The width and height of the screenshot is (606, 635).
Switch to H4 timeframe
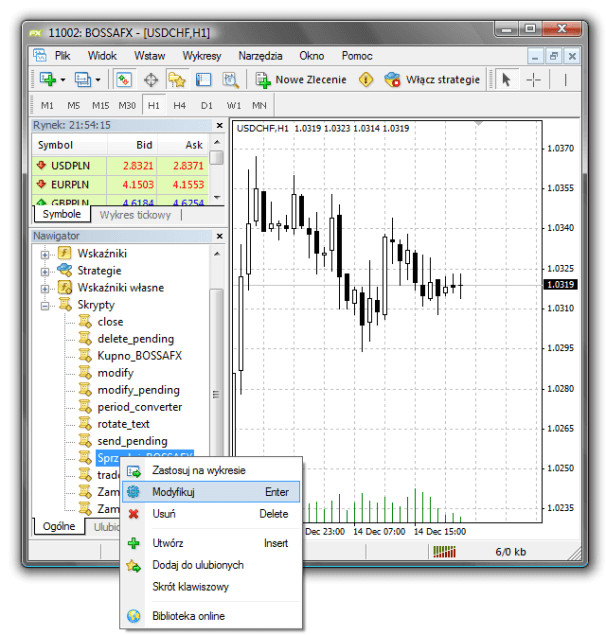click(179, 106)
